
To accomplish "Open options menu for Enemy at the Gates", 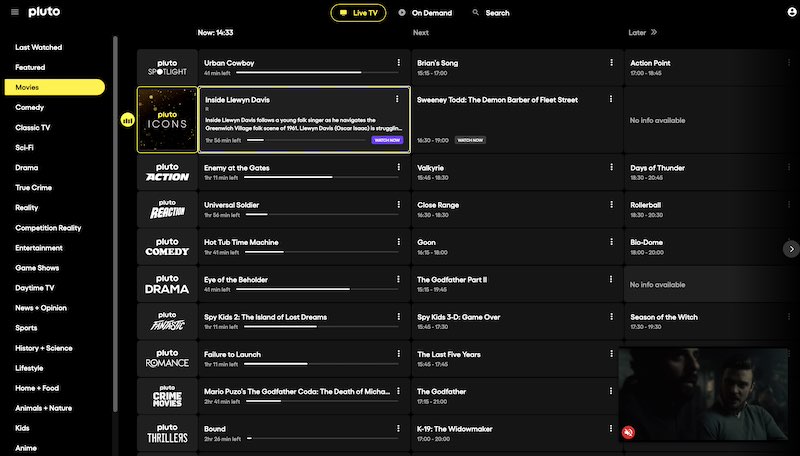I will coord(398,167).
